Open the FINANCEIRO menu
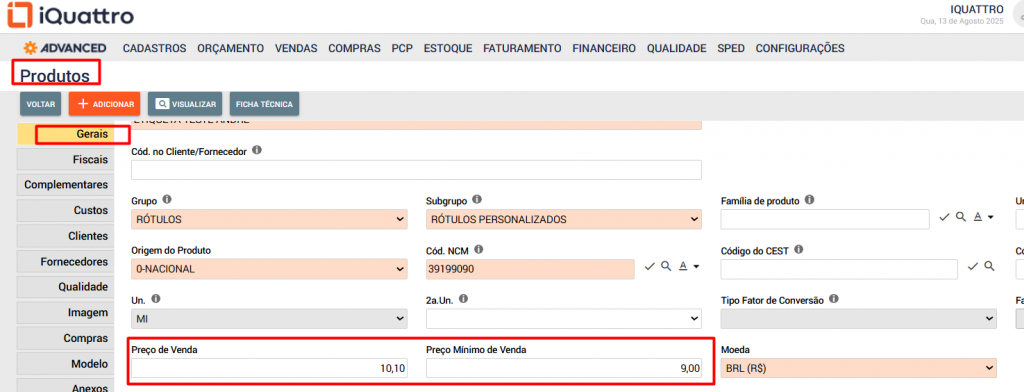The height and width of the screenshot is (392, 1024). click(604, 48)
